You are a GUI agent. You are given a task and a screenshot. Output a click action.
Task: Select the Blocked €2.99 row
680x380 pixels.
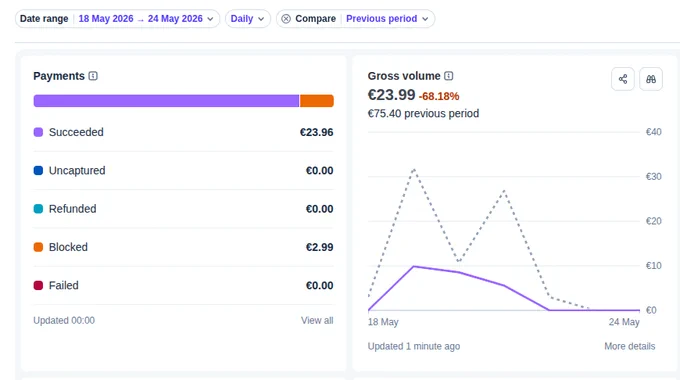(183, 247)
